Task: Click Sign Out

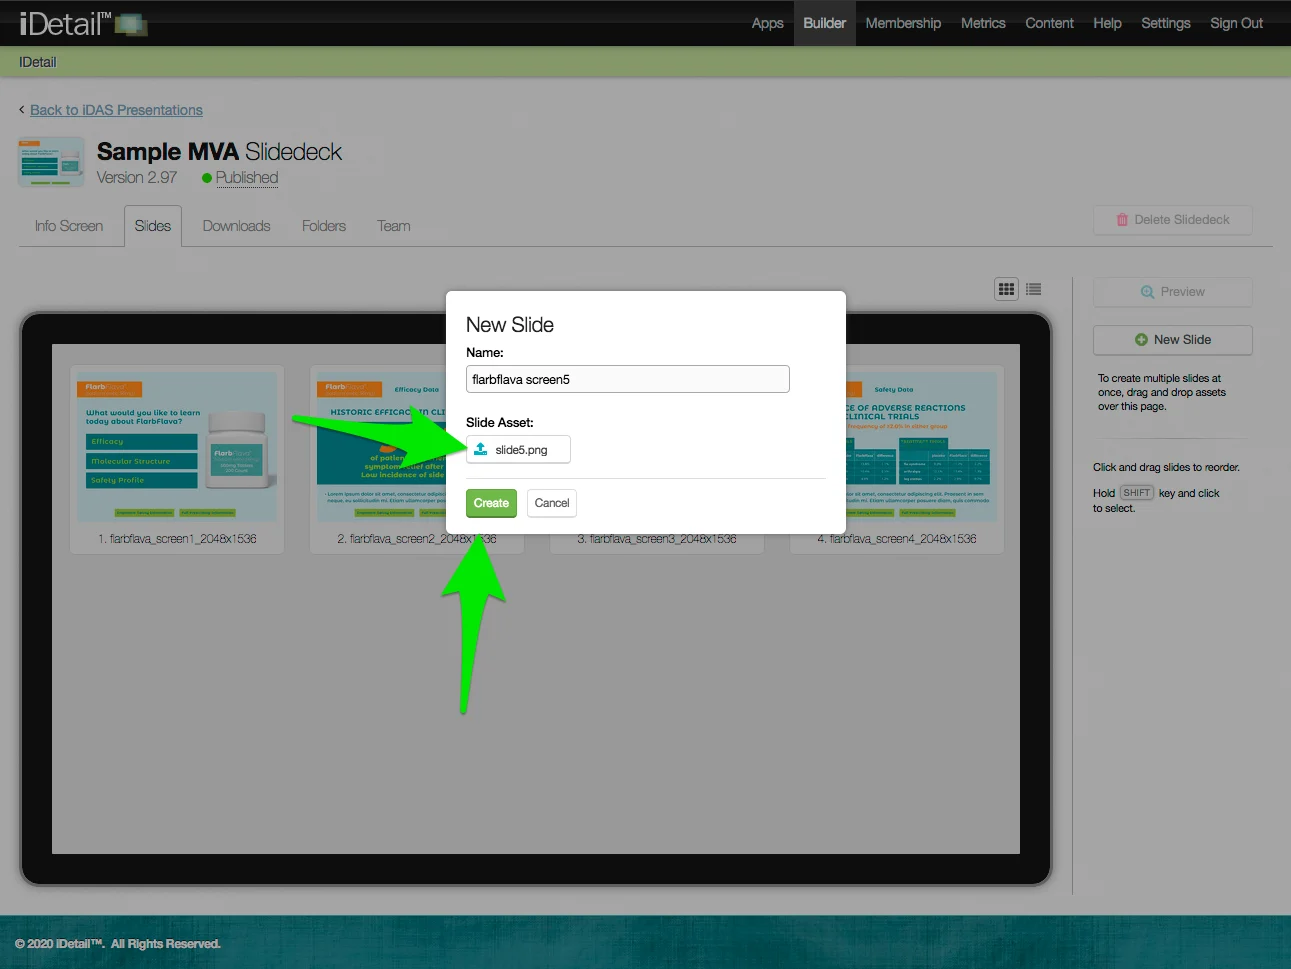Action: pos(1237,23)
